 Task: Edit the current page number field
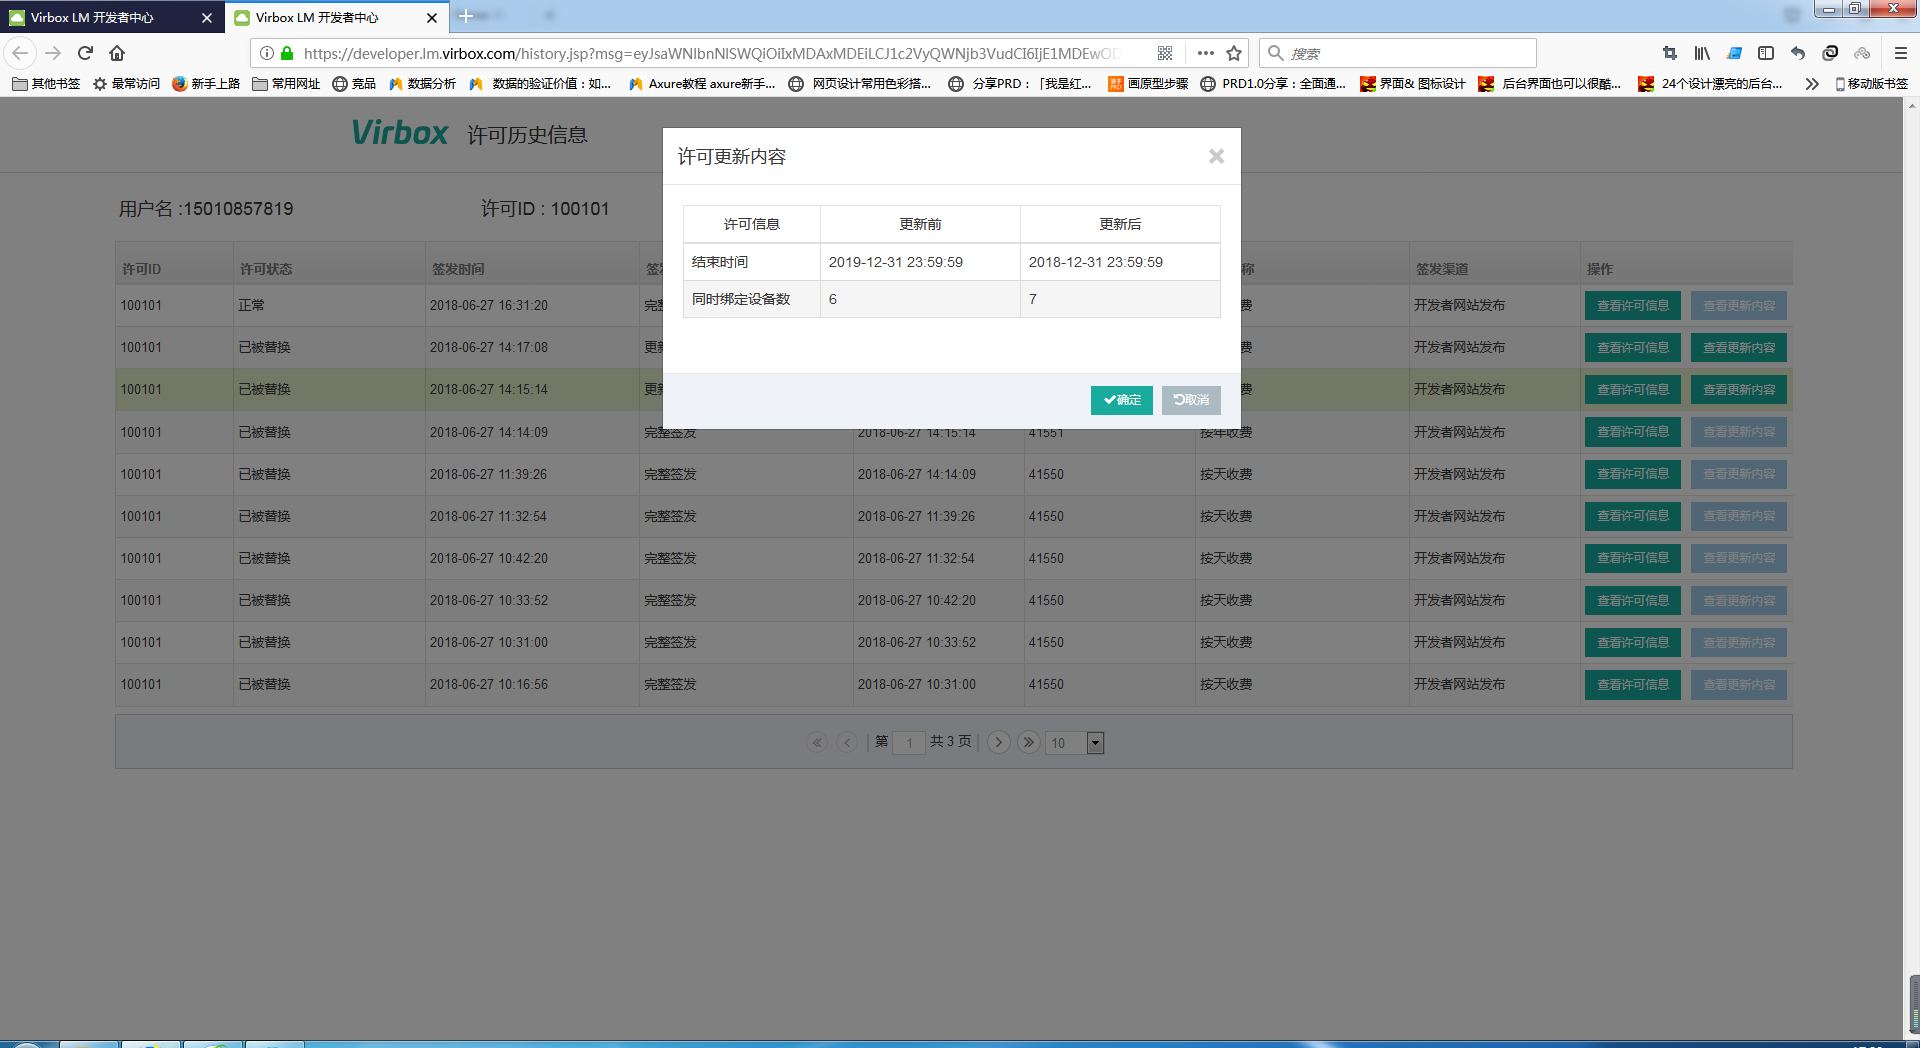[908, 743]
